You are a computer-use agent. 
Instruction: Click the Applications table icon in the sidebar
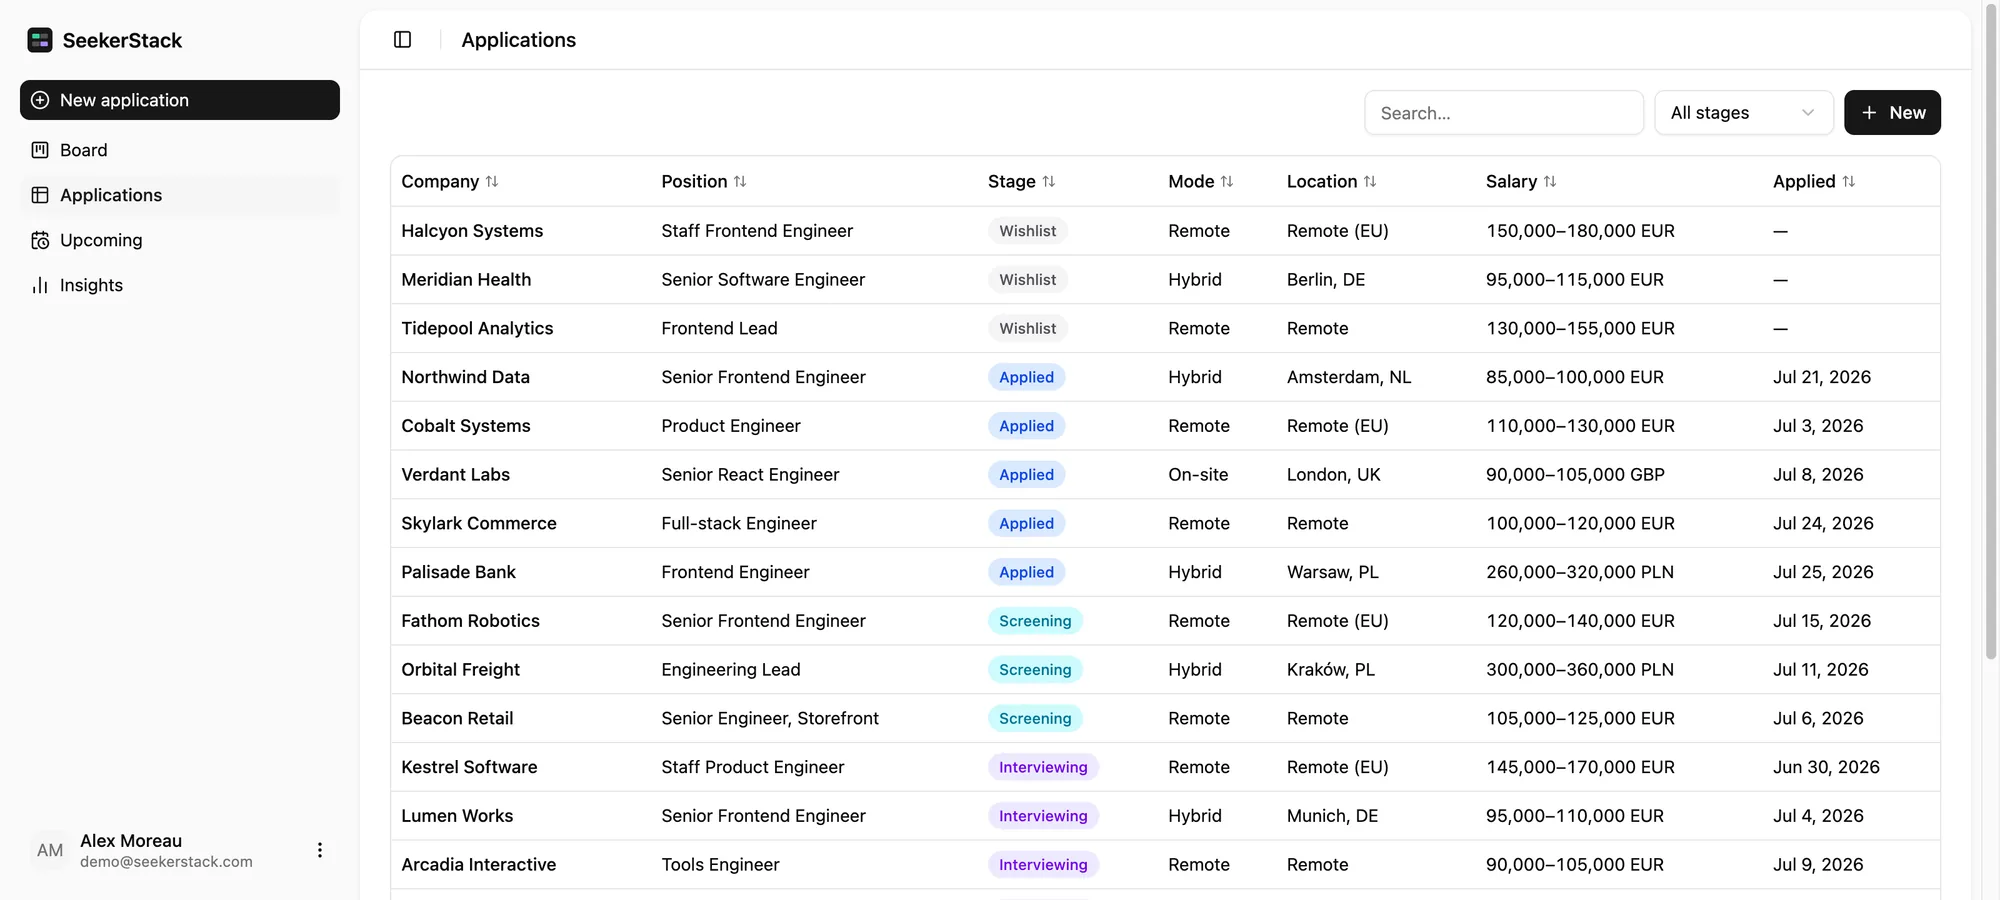pos(40,195)
